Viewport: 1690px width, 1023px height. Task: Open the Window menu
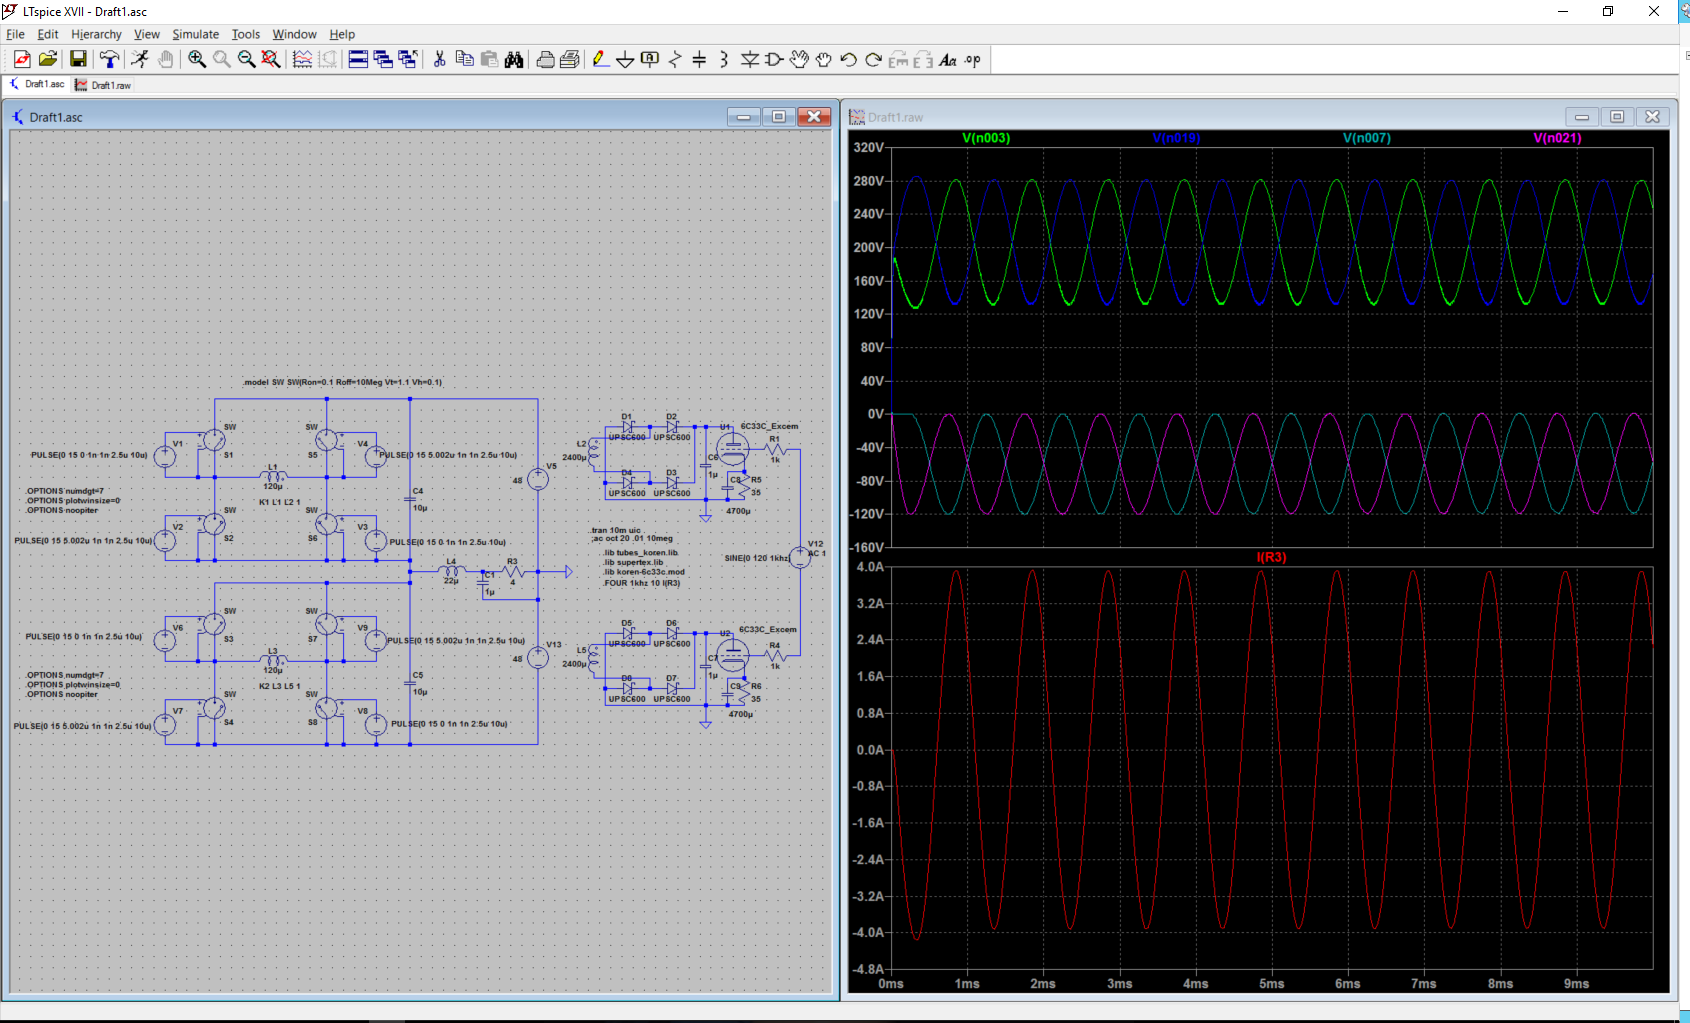pyautogui.click(x=294, y=34)
